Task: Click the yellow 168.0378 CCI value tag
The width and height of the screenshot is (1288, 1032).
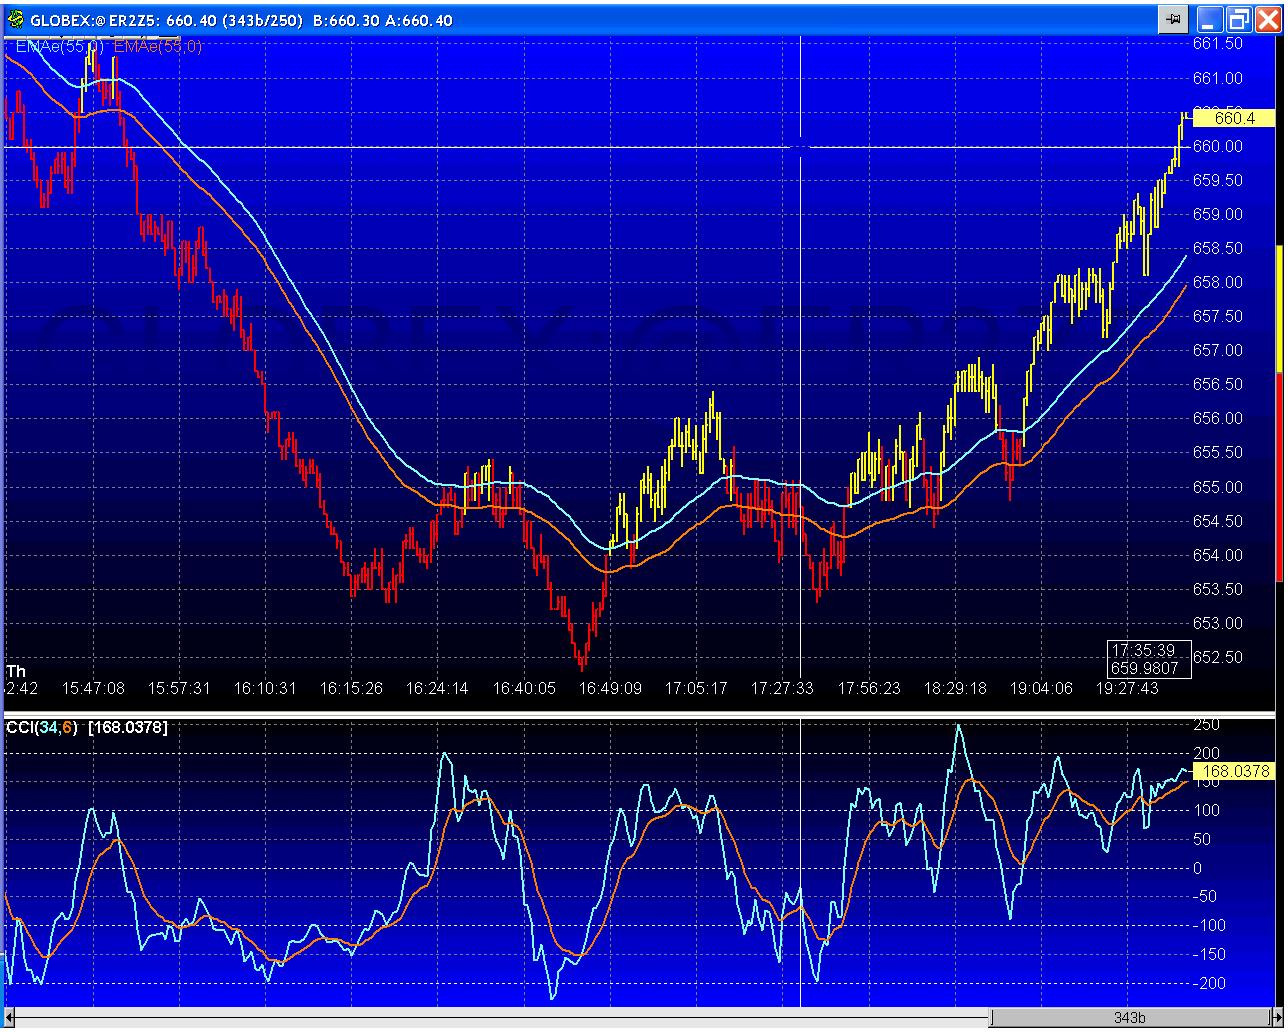Action: coord(1235,771)
